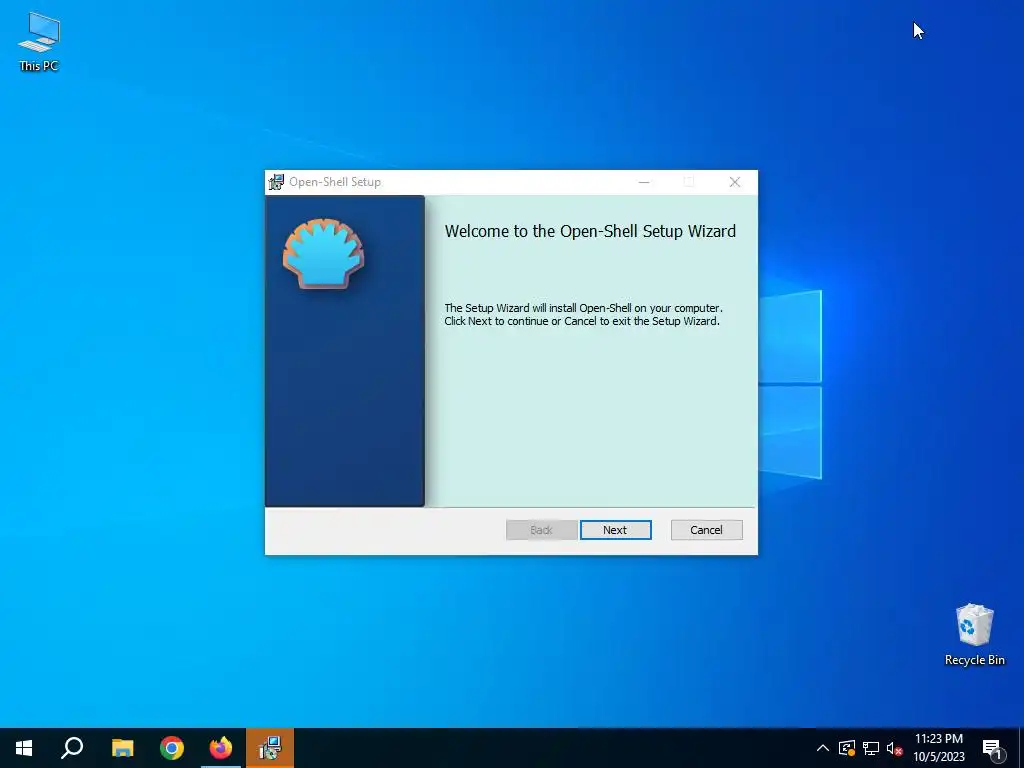1024x768 pixels.
Task: Show hidden system tray icons
Action: pyautogui.click(x=823, y=748)
